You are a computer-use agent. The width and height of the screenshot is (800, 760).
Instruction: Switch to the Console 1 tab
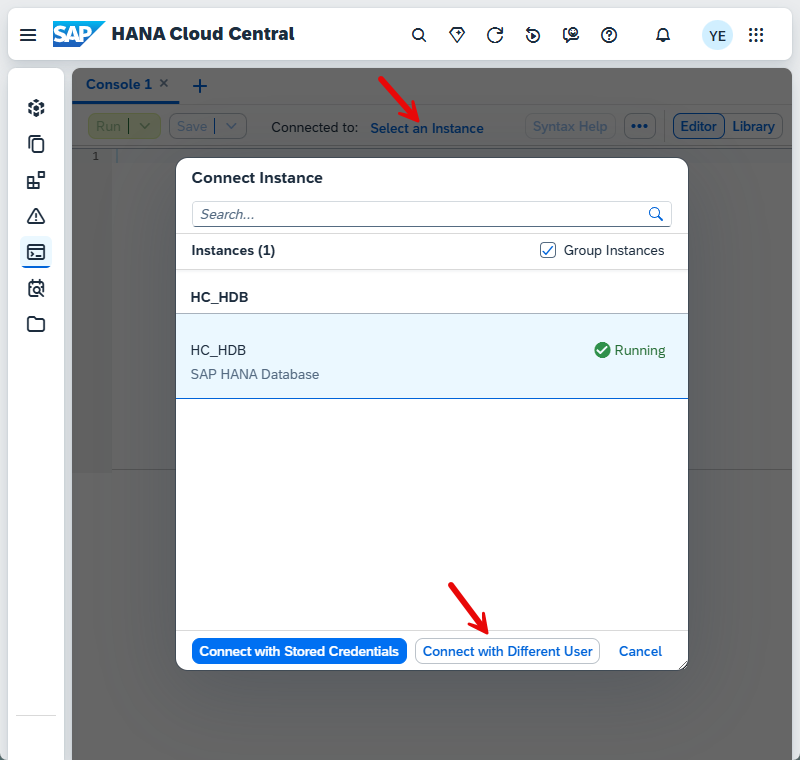pos(119,84)
